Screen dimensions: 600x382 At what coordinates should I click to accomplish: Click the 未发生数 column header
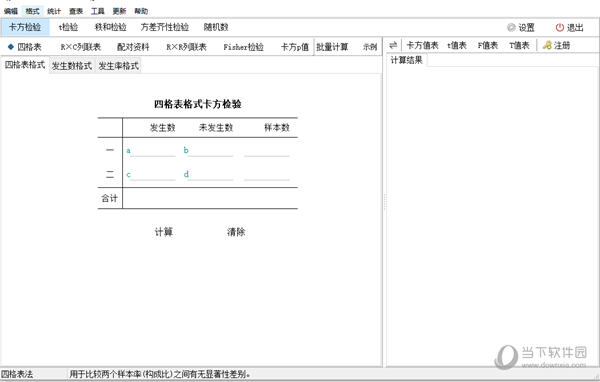(x=216, y=127)
